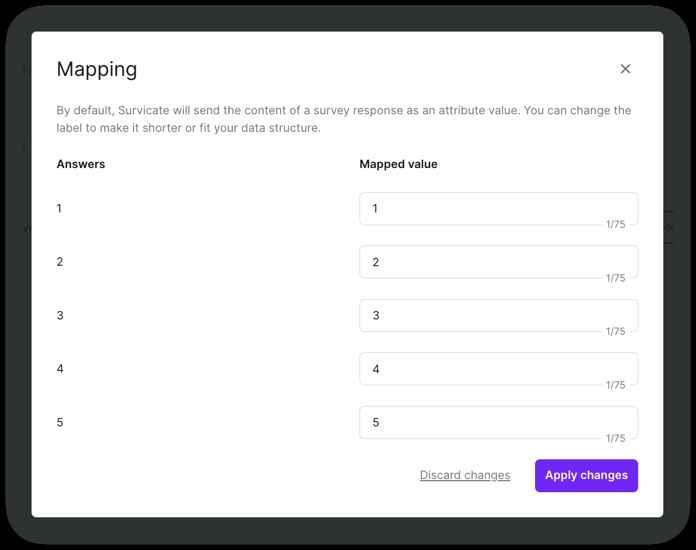Click the 1/75 counter of last field

point(616,438)
